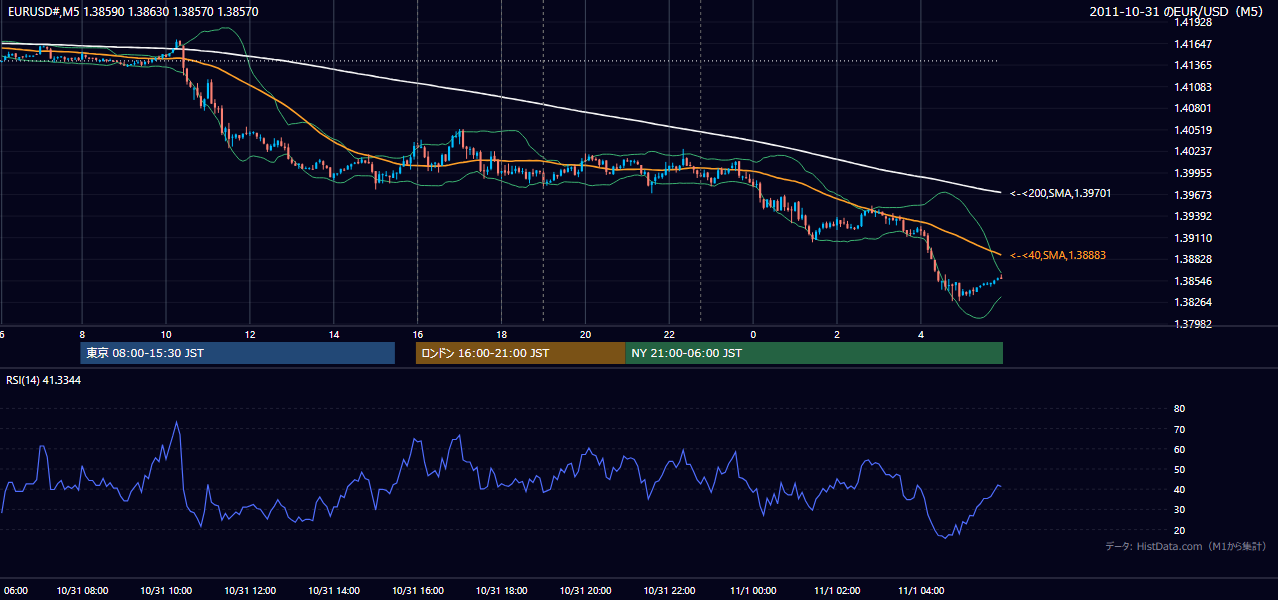Select the London 16:00-21:00 JST session bar
Viewport: 1278px width, 600px height.
(521, 353)
